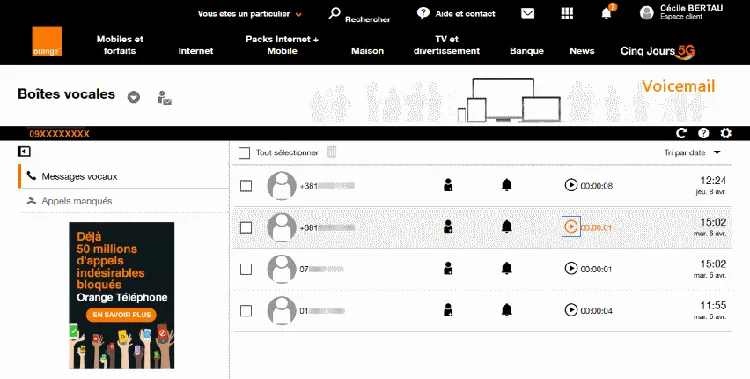This screenshot has width=750, height=379.
Task: Click bell icon on 07 number row
Action: pos(507,268)
